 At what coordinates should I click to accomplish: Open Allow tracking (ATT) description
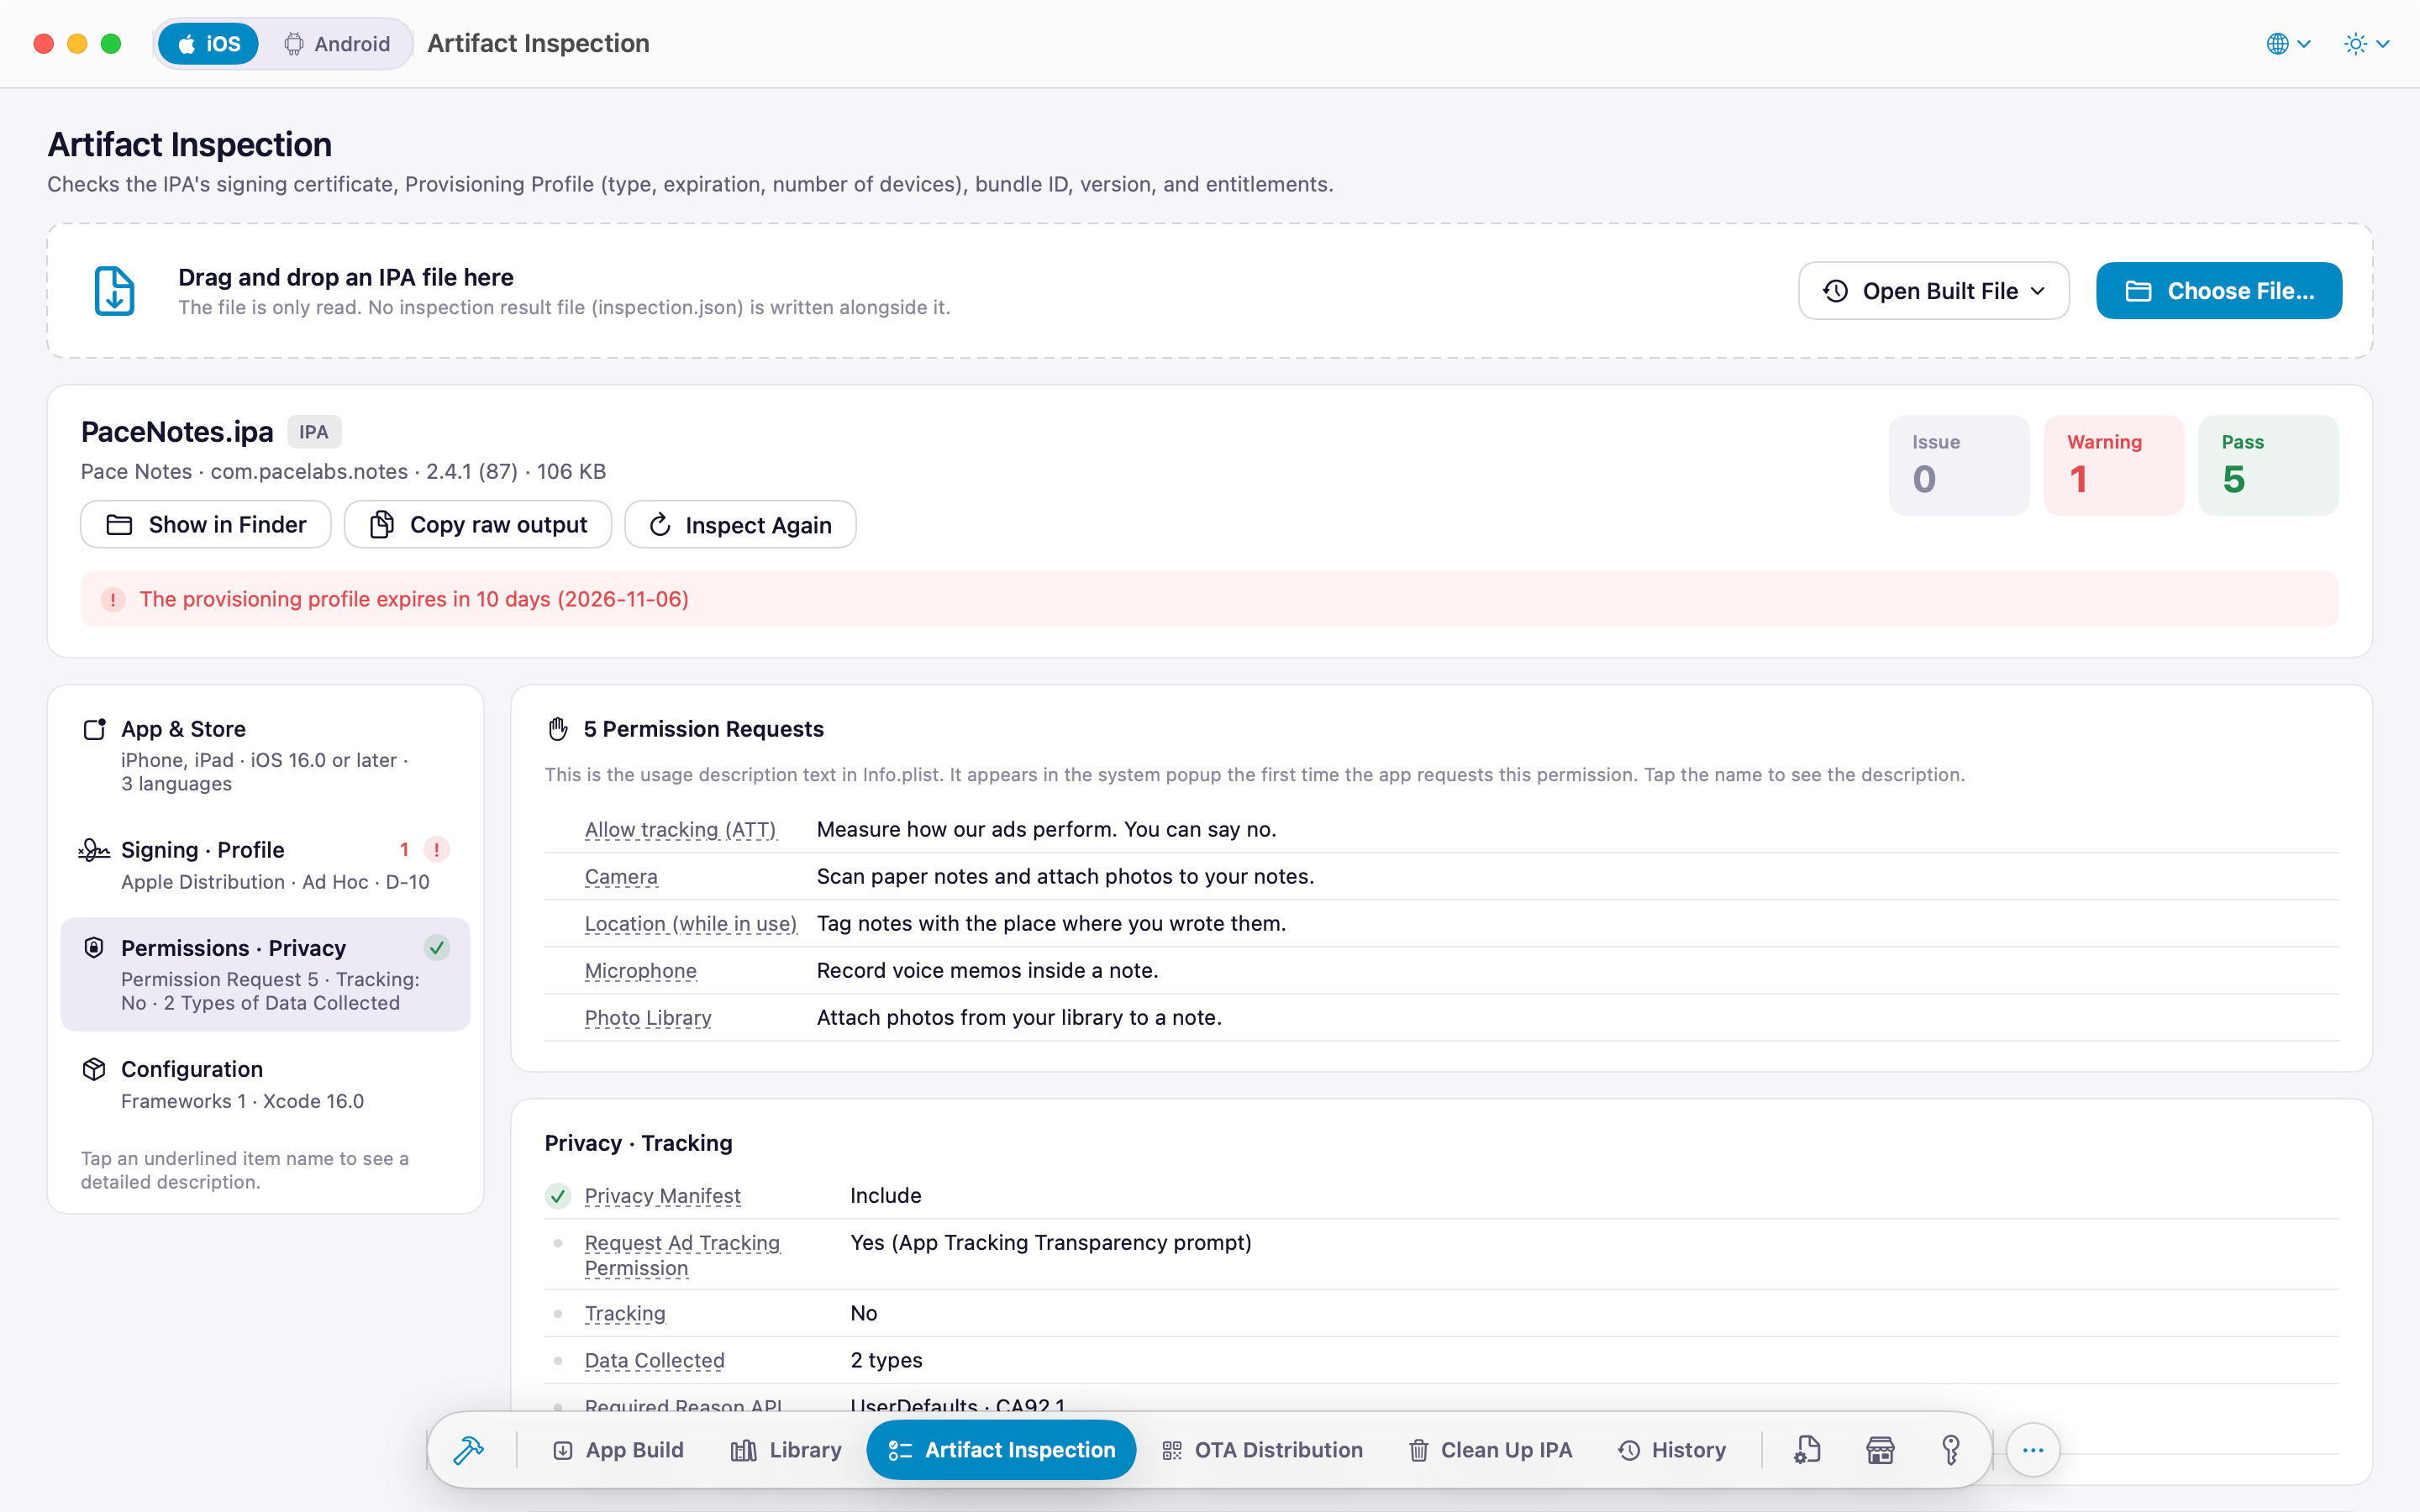[680, 829]
